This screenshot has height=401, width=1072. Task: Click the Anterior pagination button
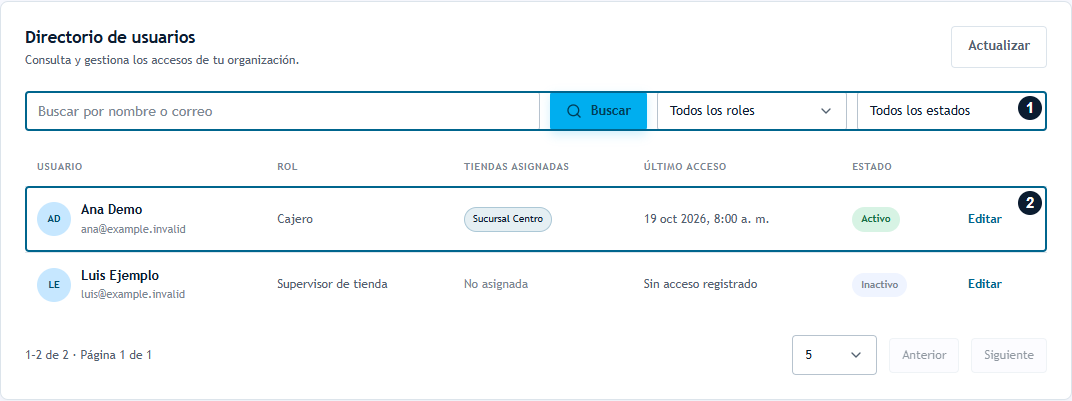tap(924, 355)
